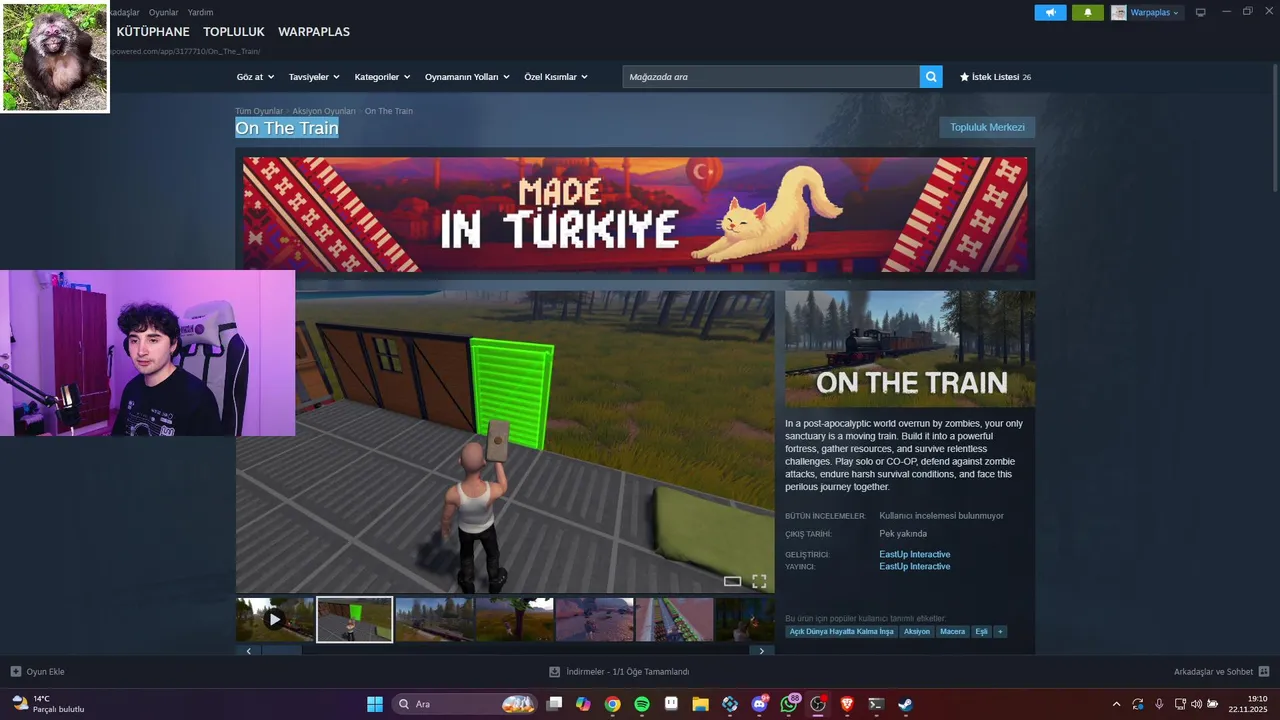Open weather widget showing 14°C
1280x720 pixels.
(48, 704)
